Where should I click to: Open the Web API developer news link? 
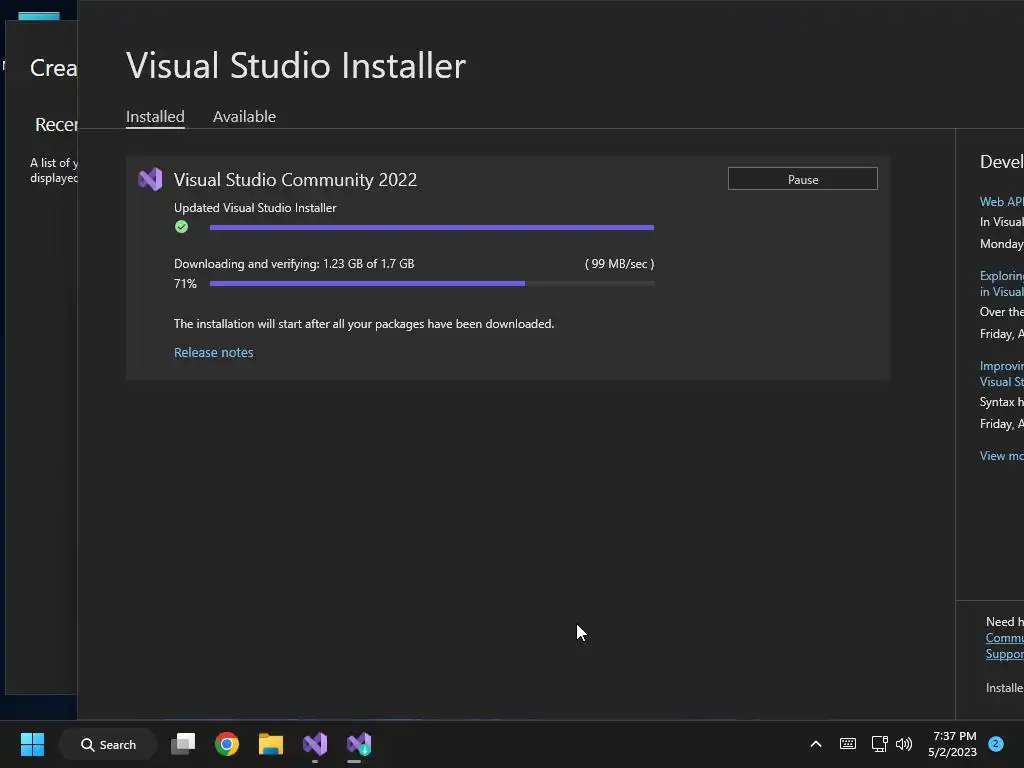[x=1002, y=202]
